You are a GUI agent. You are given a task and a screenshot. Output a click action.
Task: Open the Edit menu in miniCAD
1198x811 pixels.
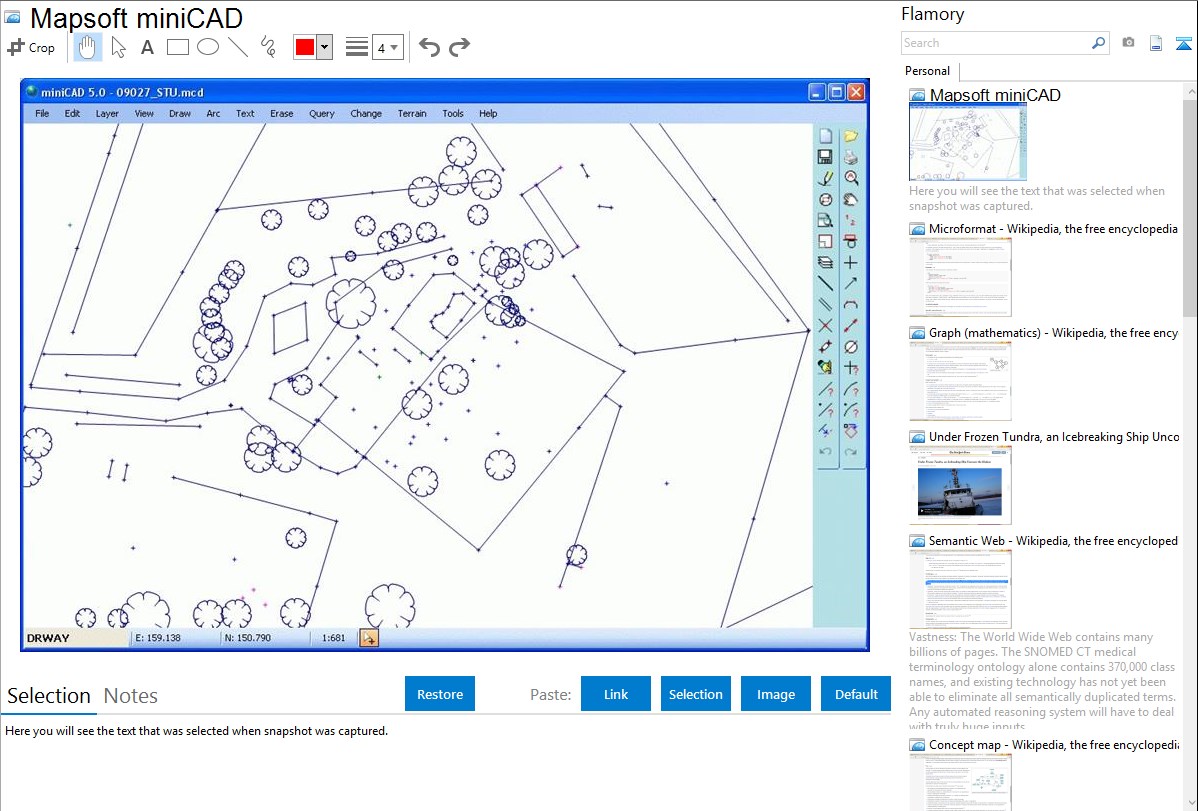72,113
